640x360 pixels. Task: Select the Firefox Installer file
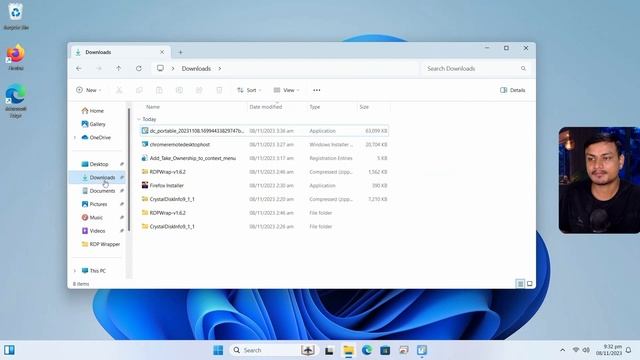coord(264,185)
